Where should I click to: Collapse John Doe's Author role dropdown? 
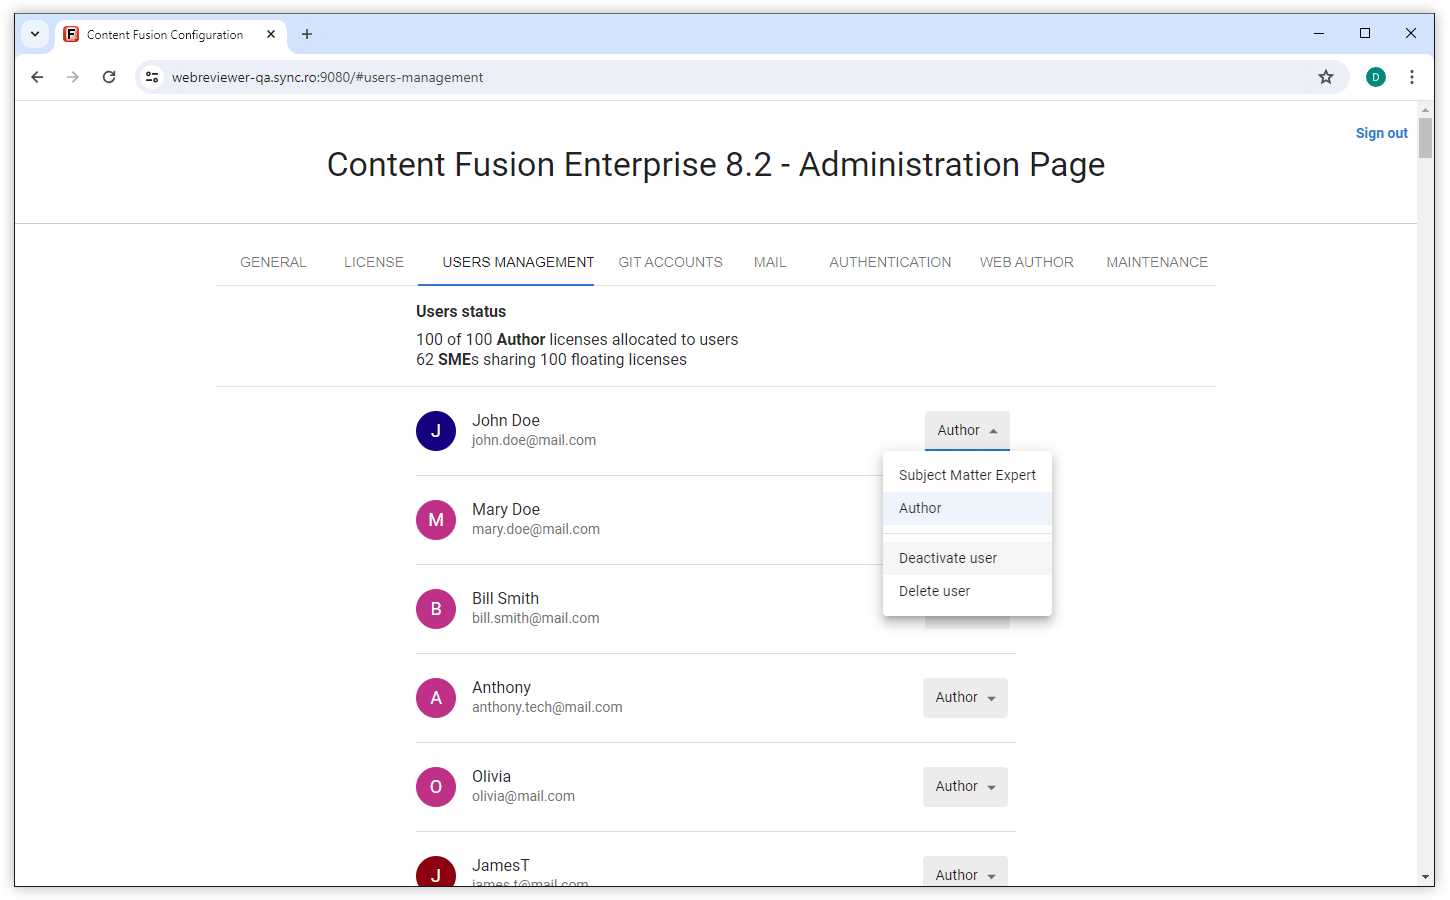[x=967, y=431]
